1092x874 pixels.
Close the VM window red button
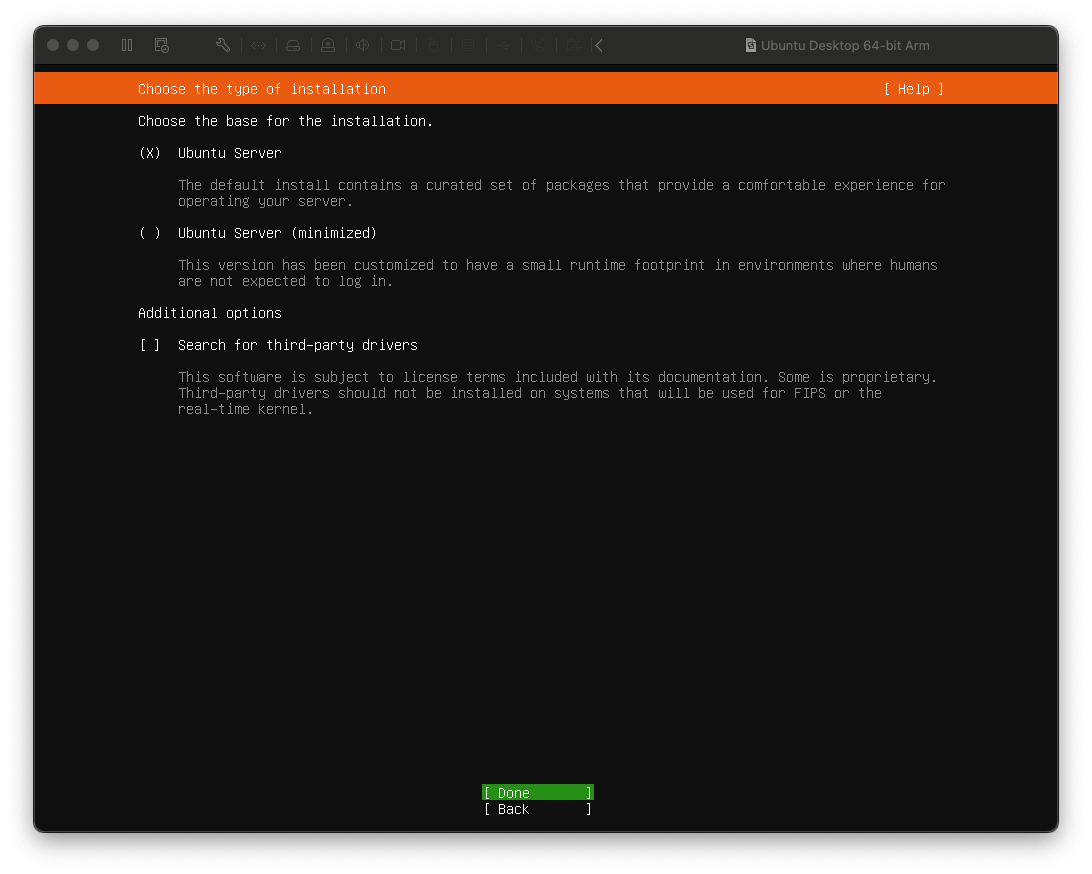[x=53, y=45]
